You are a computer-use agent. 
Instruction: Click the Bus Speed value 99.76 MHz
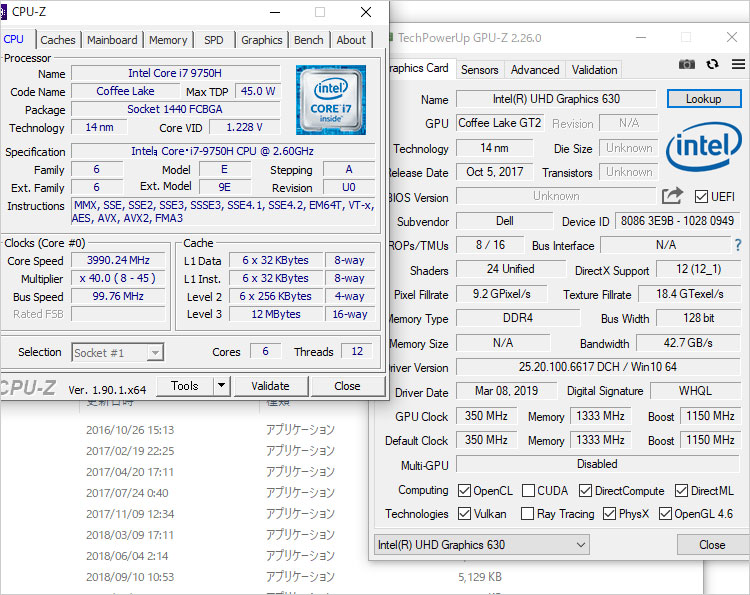pyautogui.click(x=118, y=297)
